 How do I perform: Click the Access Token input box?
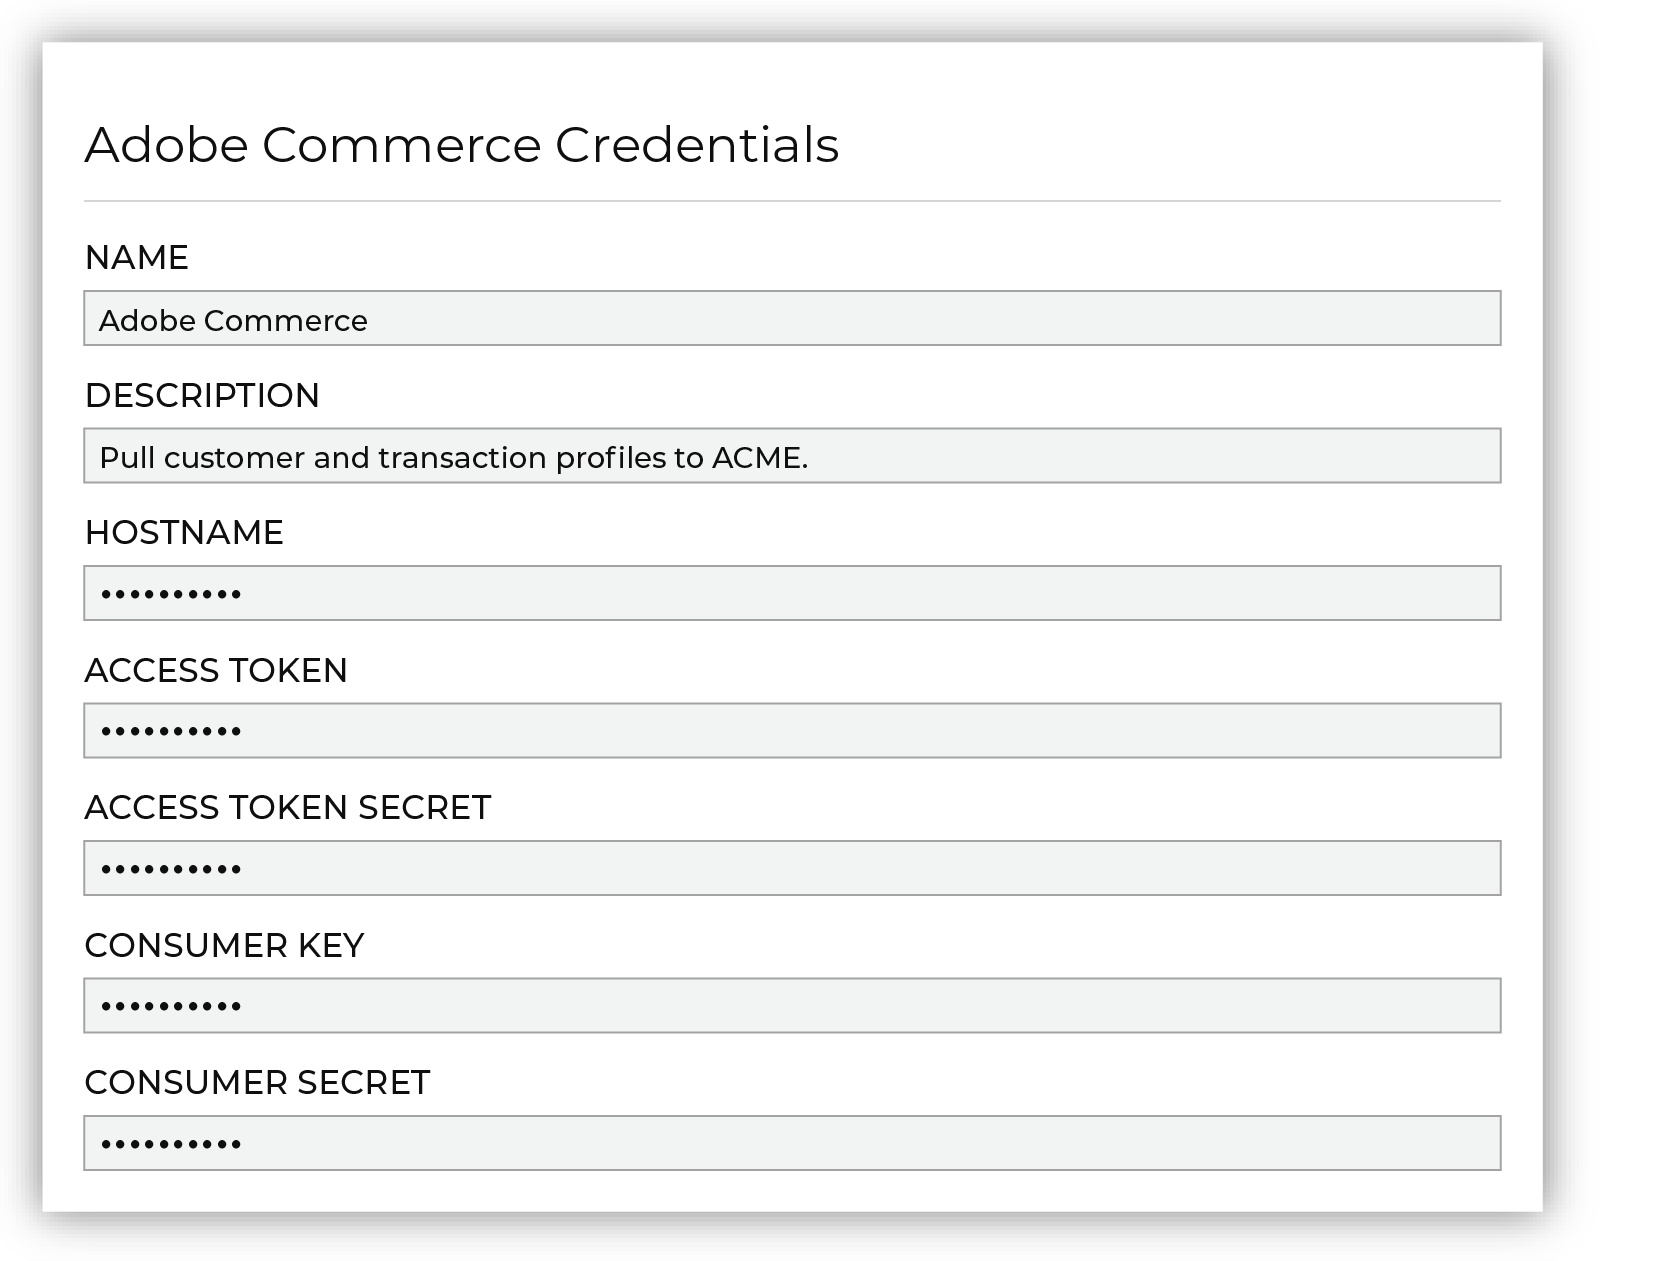click(792, 731)
